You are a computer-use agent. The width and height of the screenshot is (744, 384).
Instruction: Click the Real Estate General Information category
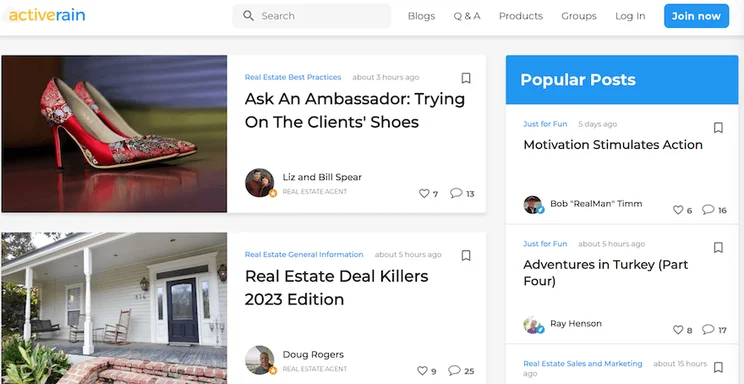pos(304,254)
